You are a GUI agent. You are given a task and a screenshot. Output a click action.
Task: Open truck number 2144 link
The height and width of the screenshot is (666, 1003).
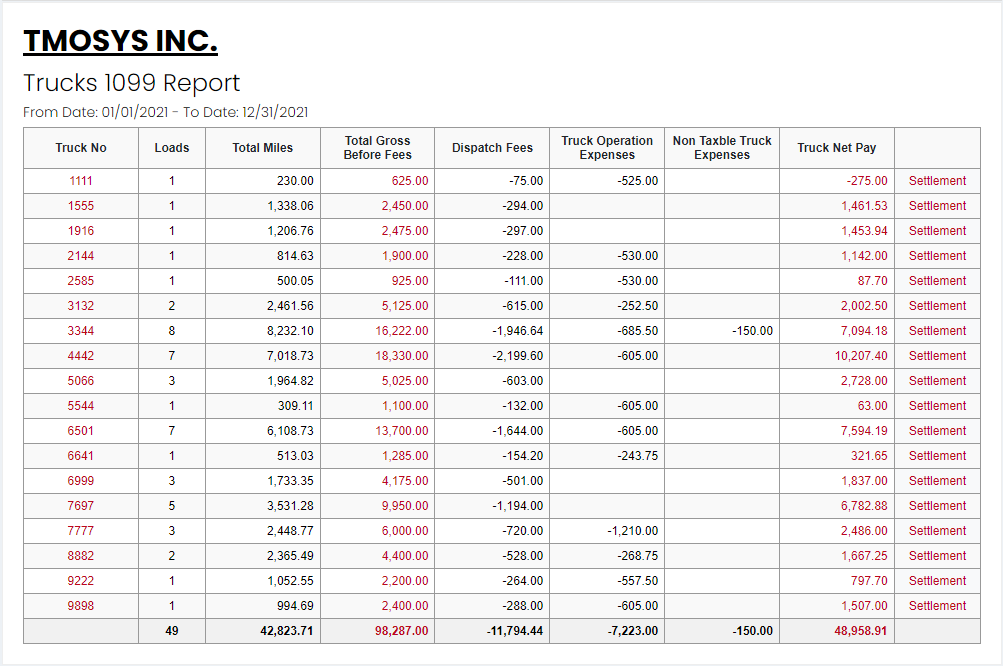click(x=81, y=256)
